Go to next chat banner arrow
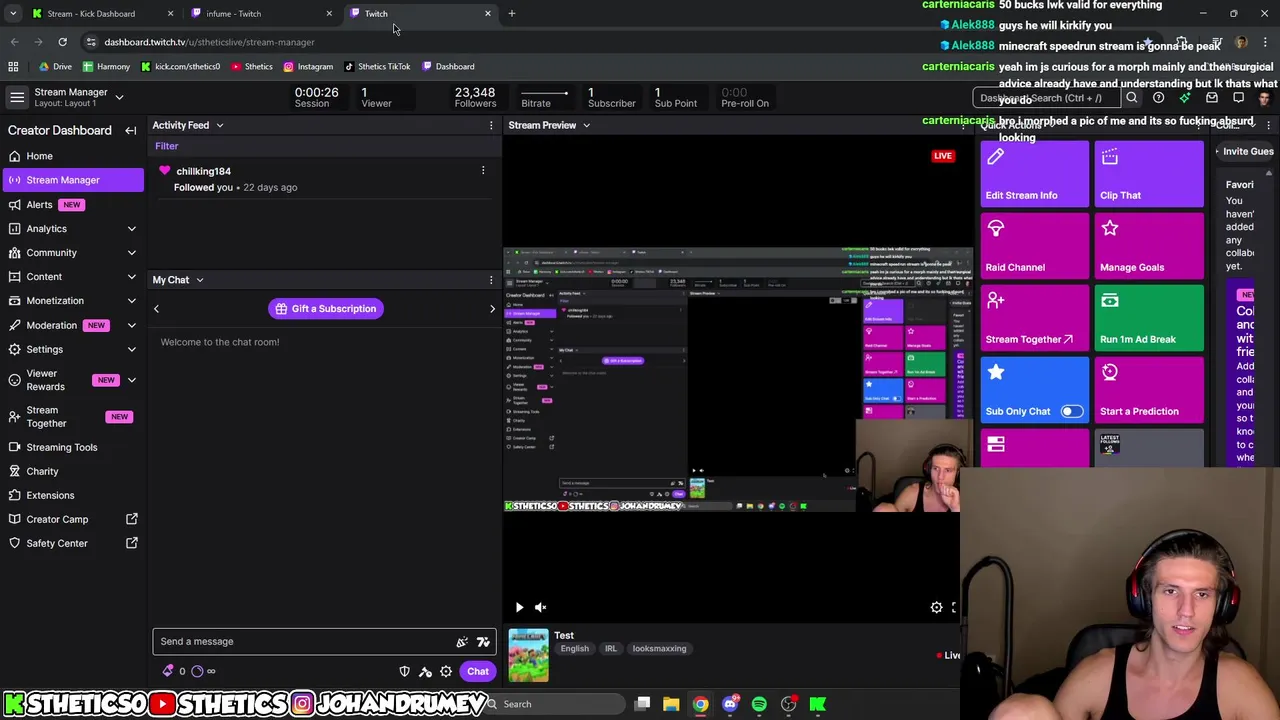 tap(492, 309)
